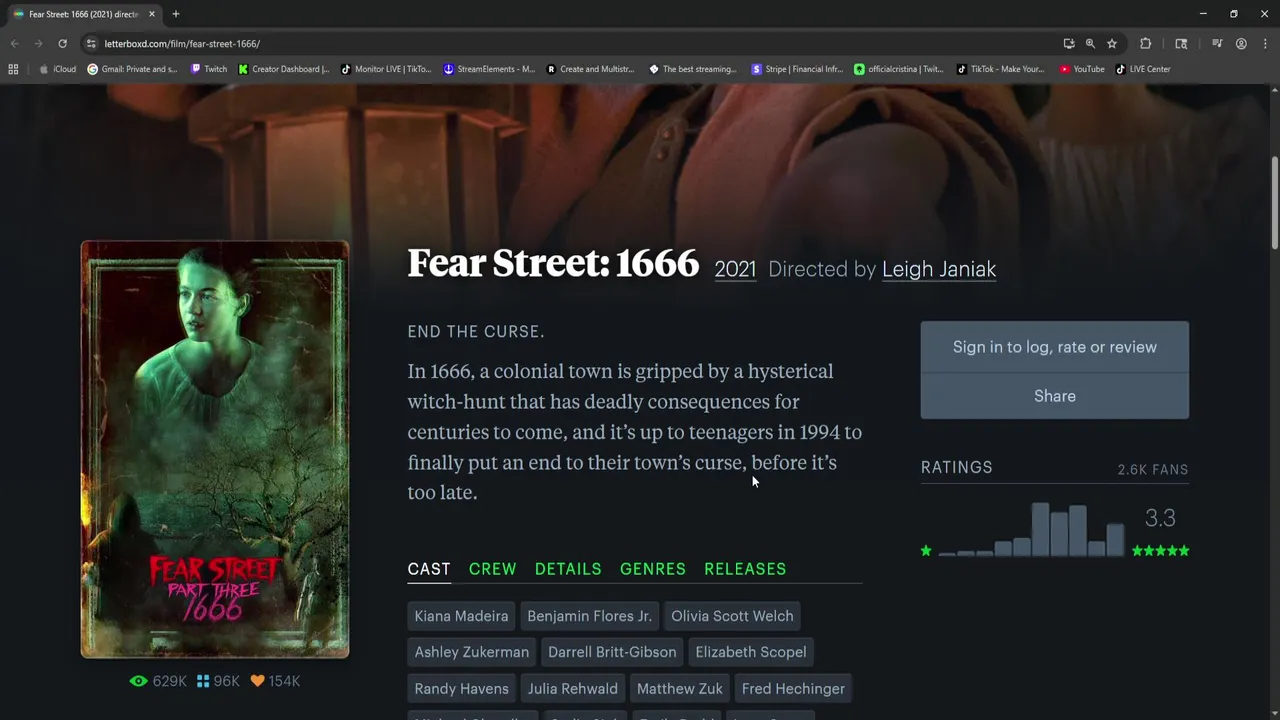The image size is (1280, 720).
Task: Open the Extensions puzzle icon
Action: pyautogui.click(x=1146, y=44)
